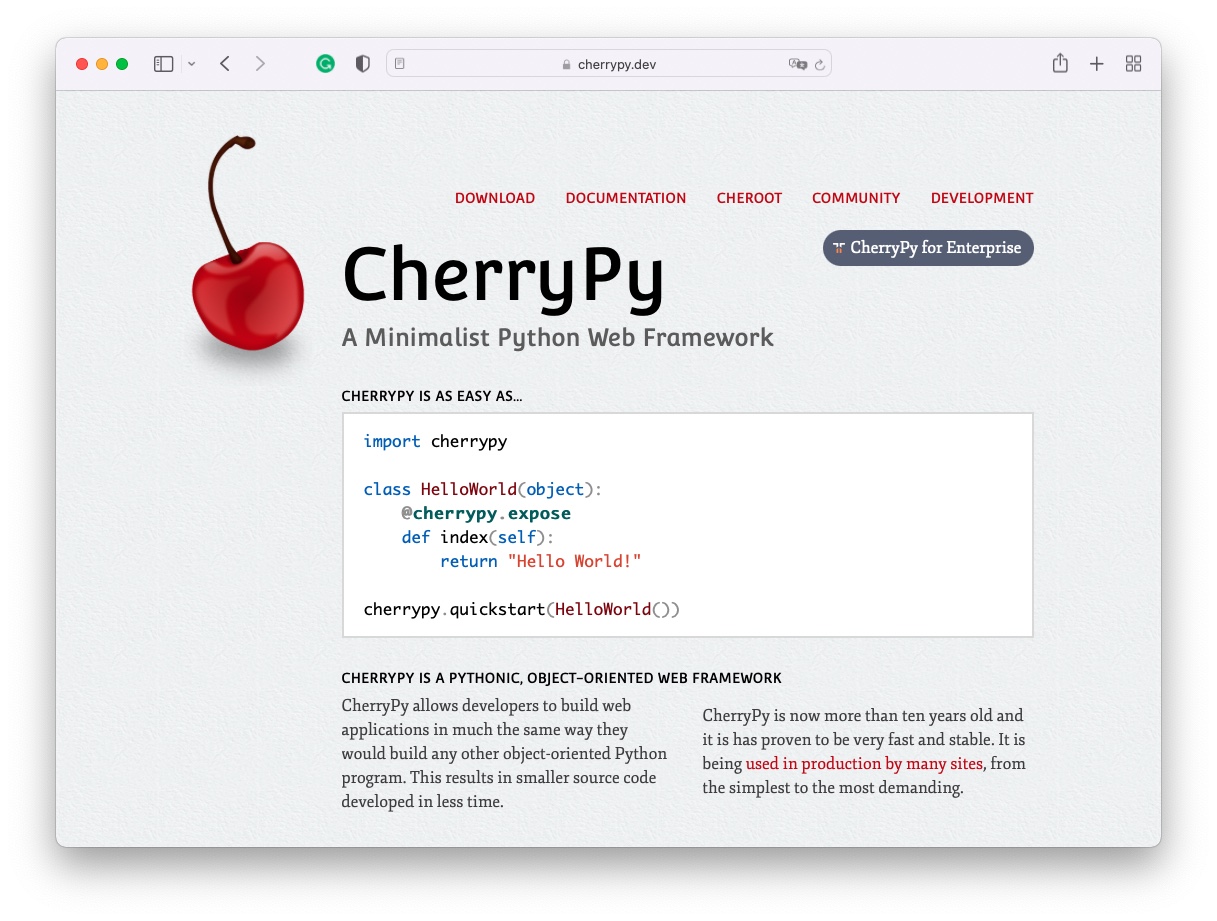The height and width of the screenshot is (921, 1217).
Task: Toggle the Safari sidebar
Action: point(164,64)
